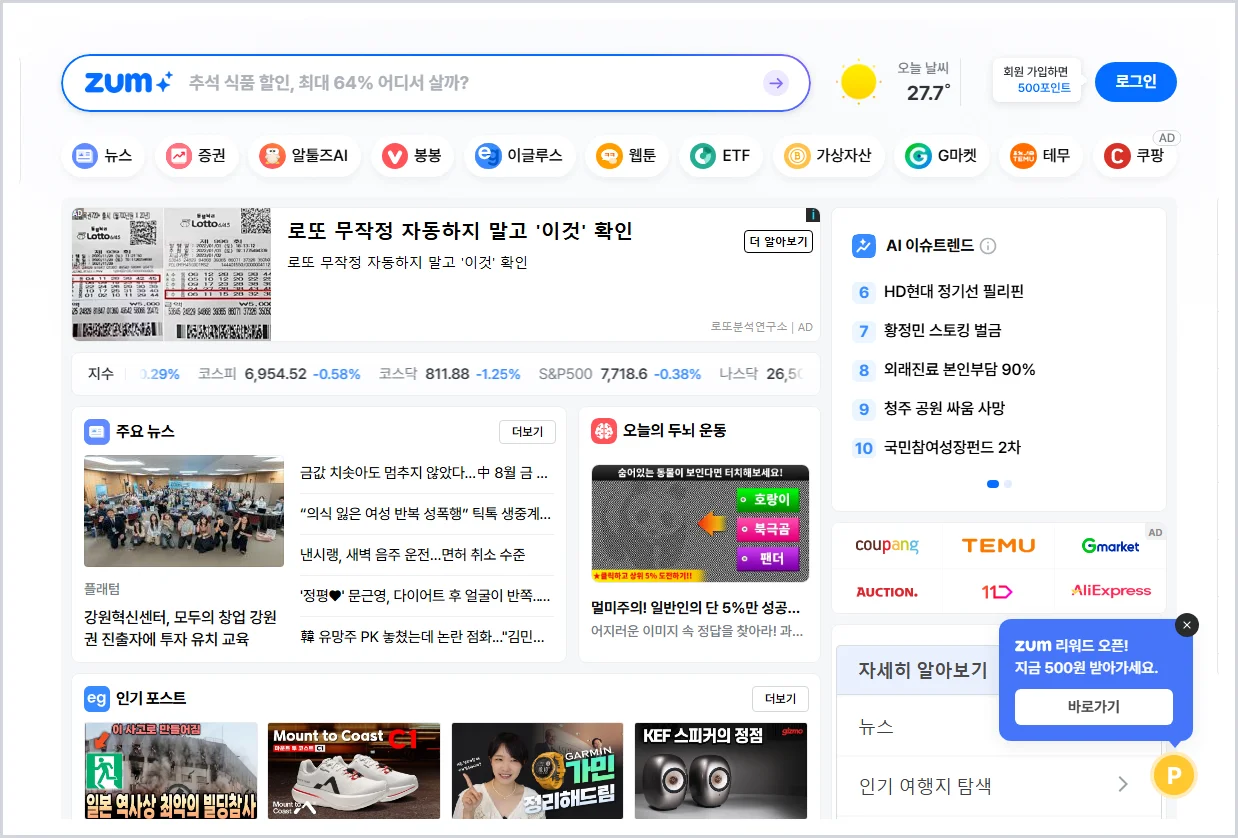Image resolution: width=1238 pixels, height=838 pixels.
Task: Open ETF shortcut
Action: coord(720,156)
